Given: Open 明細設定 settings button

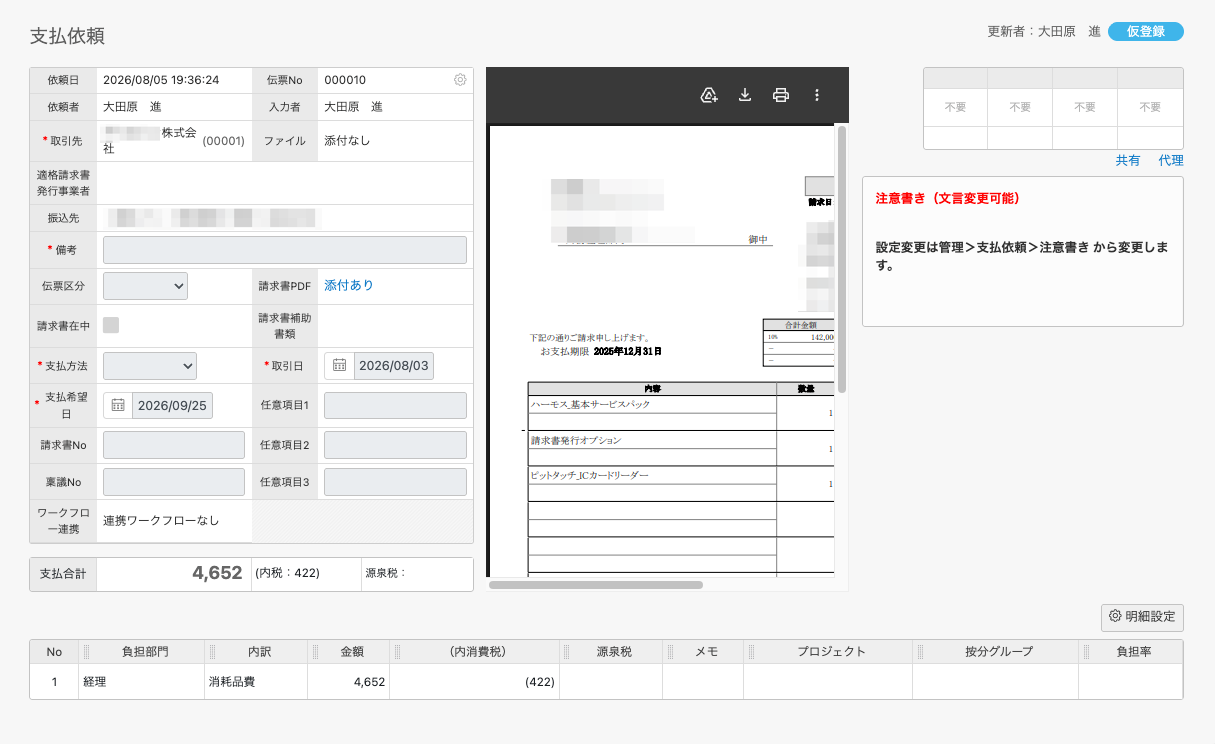Looking at the screenshot, I should [1142, 617].
